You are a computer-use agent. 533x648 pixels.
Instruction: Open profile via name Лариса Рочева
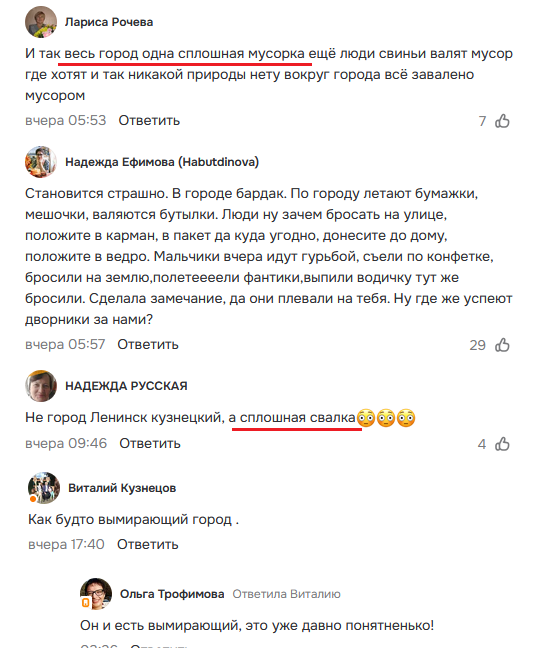tap(109, 22)
